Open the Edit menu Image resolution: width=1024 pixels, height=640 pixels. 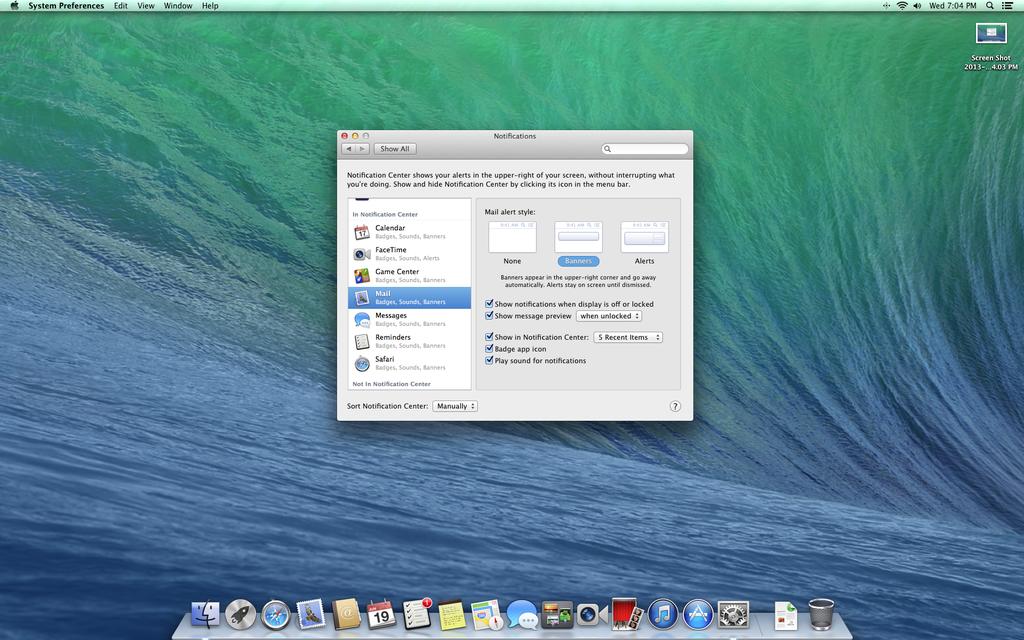click(x=120, y=6)
